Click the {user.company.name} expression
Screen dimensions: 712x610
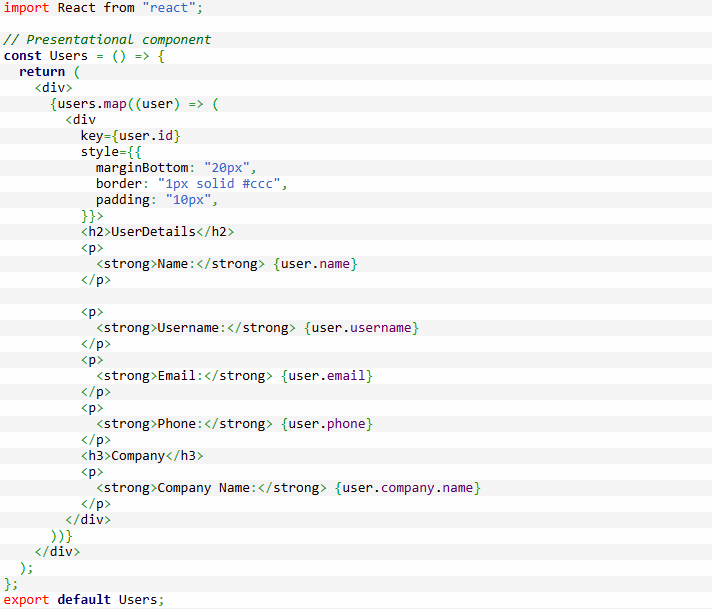(408, 488)
